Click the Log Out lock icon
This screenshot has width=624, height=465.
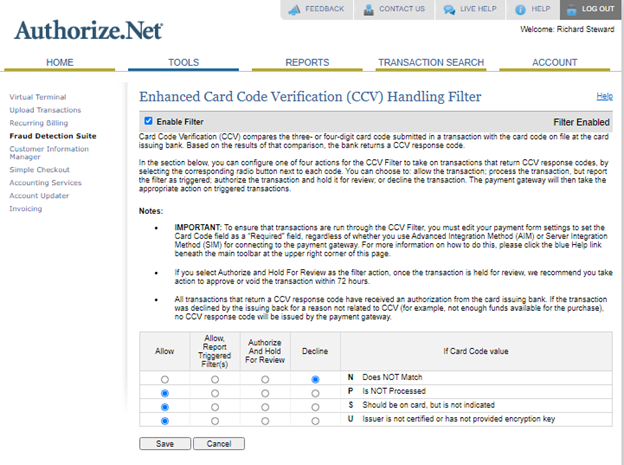click(571, 10)
